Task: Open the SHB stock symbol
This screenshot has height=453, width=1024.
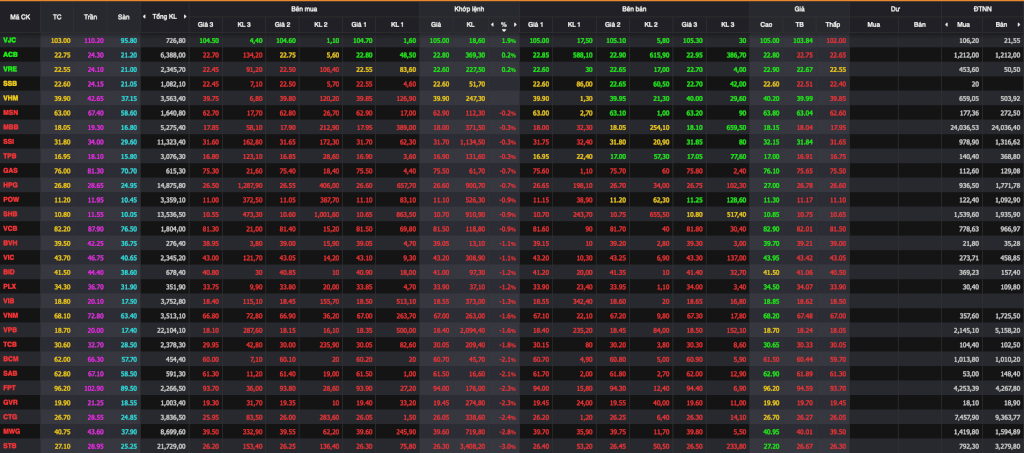Action: [x=10, y=213]
